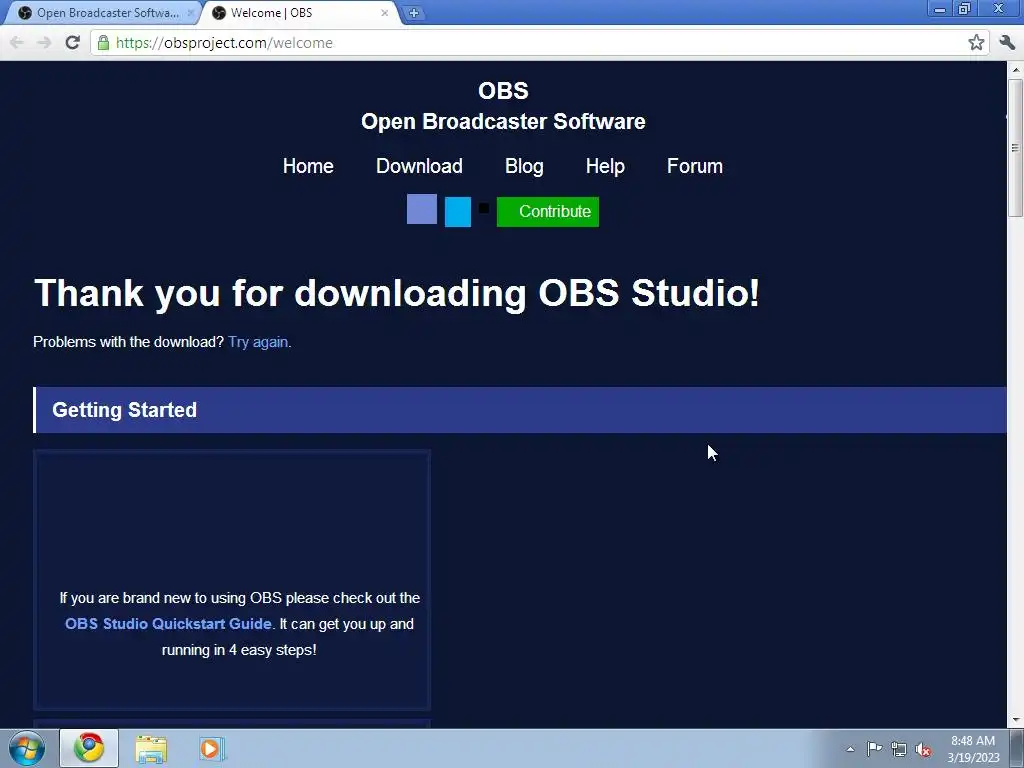
Task: Open the Blog navigation link
Action: pos(524,166)
